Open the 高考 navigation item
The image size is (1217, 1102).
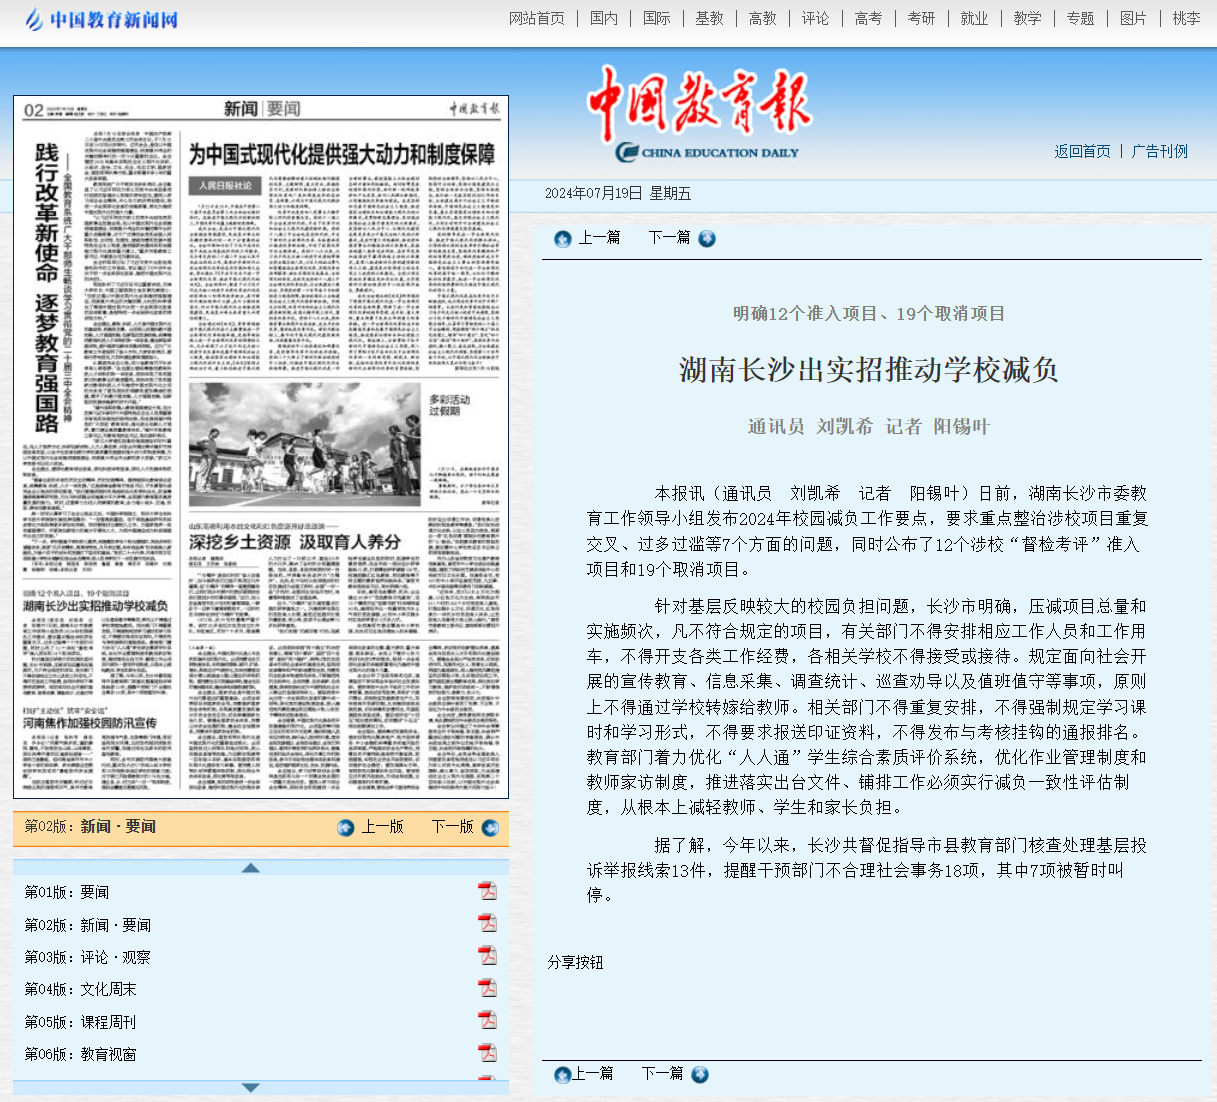(x=869, y=18)
